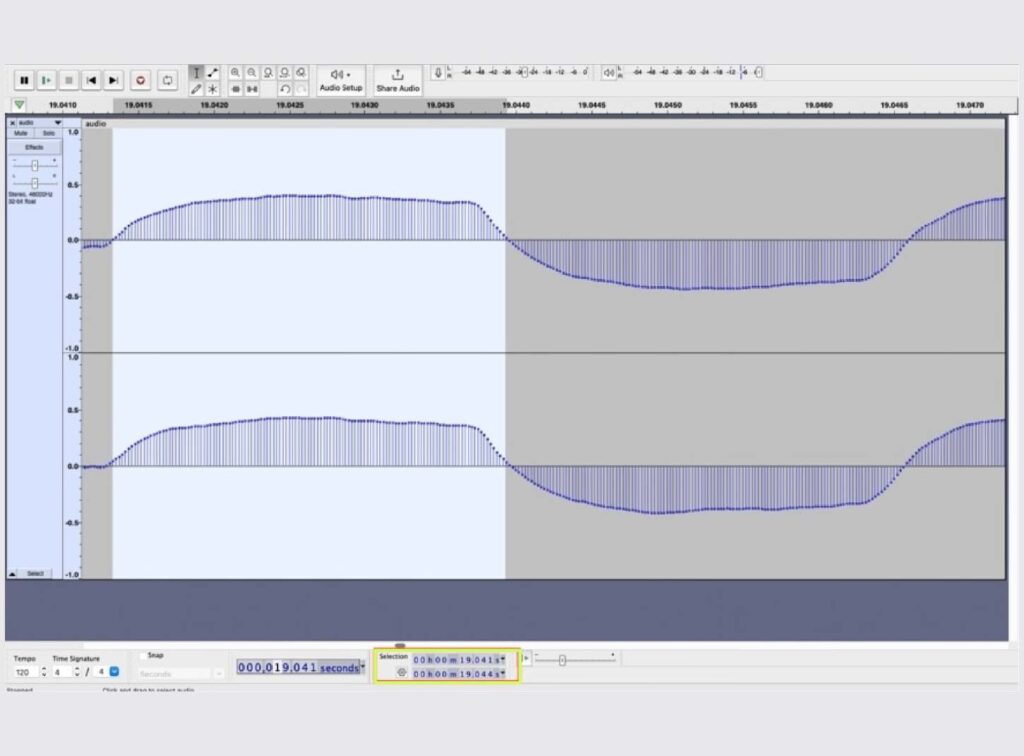Click the upper channel vertical scale 0.5 mark

pyautogui.click(x=72, y=185)
